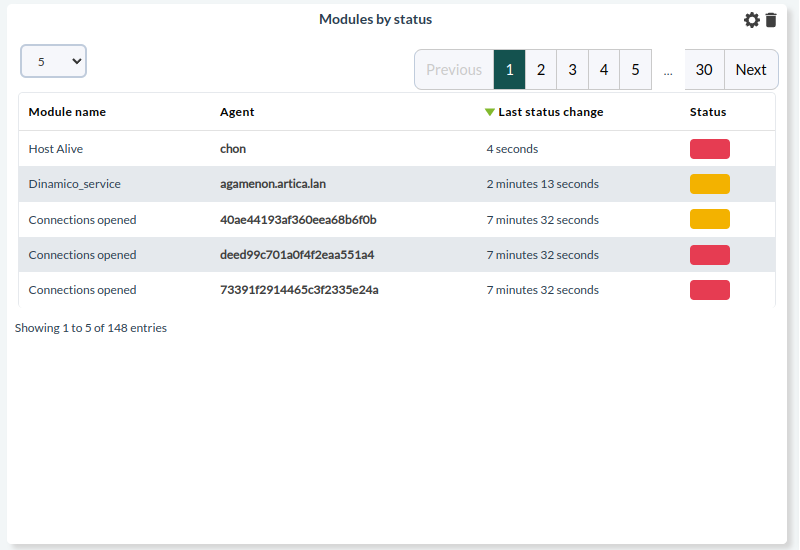
Task: Click the 'Showing 1 to 5 of 148 entries' text
Action: coord(91,328)
